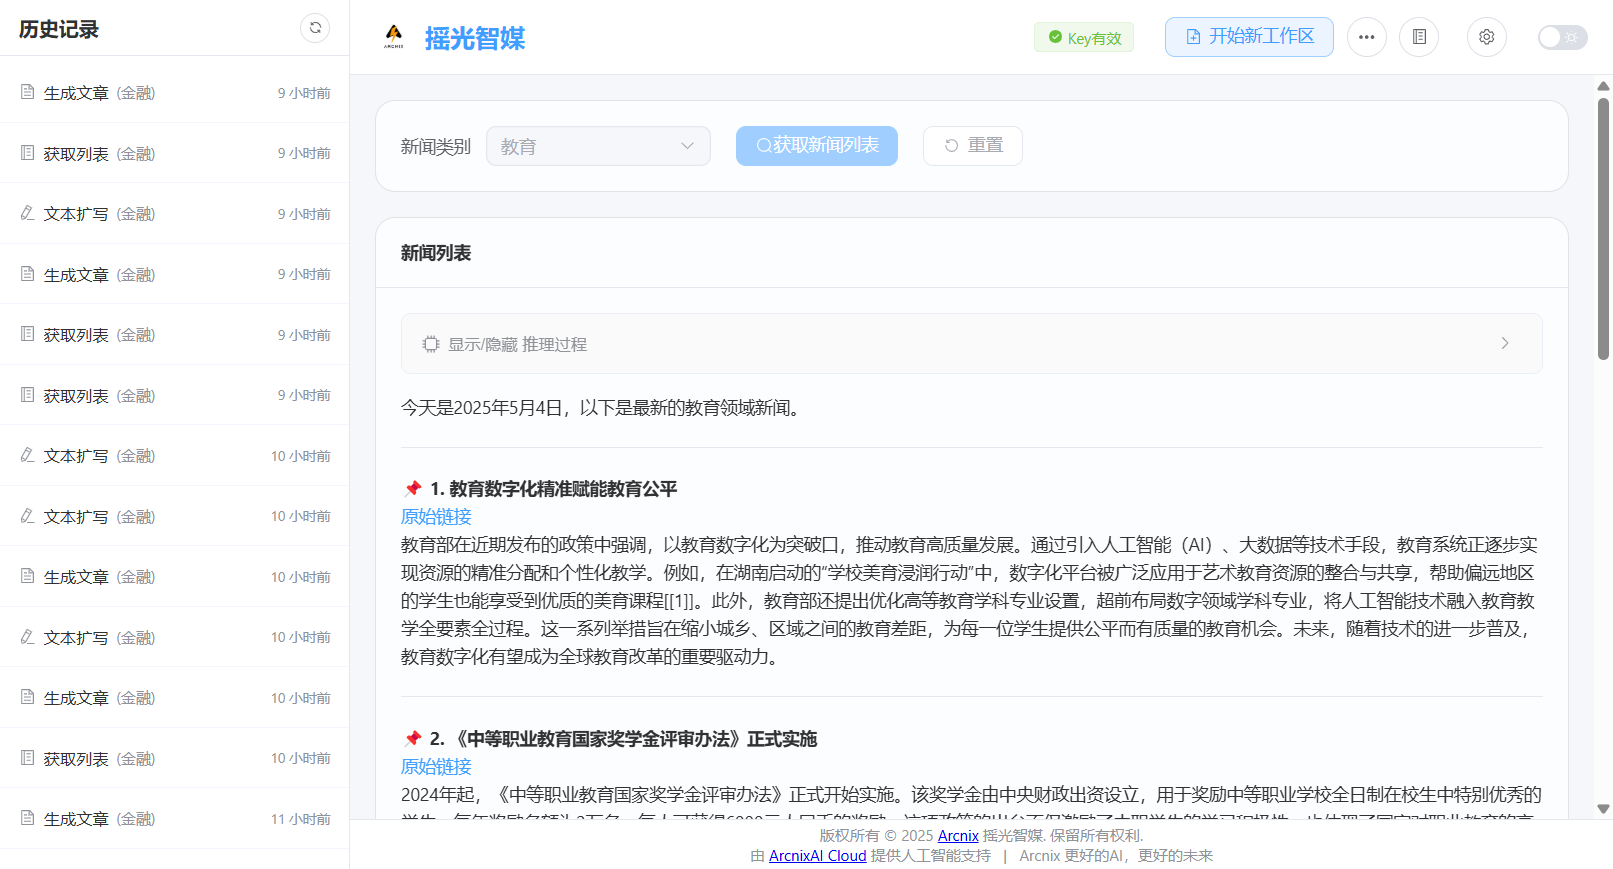Viewport: 1613px width, 869px height.
Task: Follow the ArcnixAI Cloud footer link
Action: (x=817, y=856)
